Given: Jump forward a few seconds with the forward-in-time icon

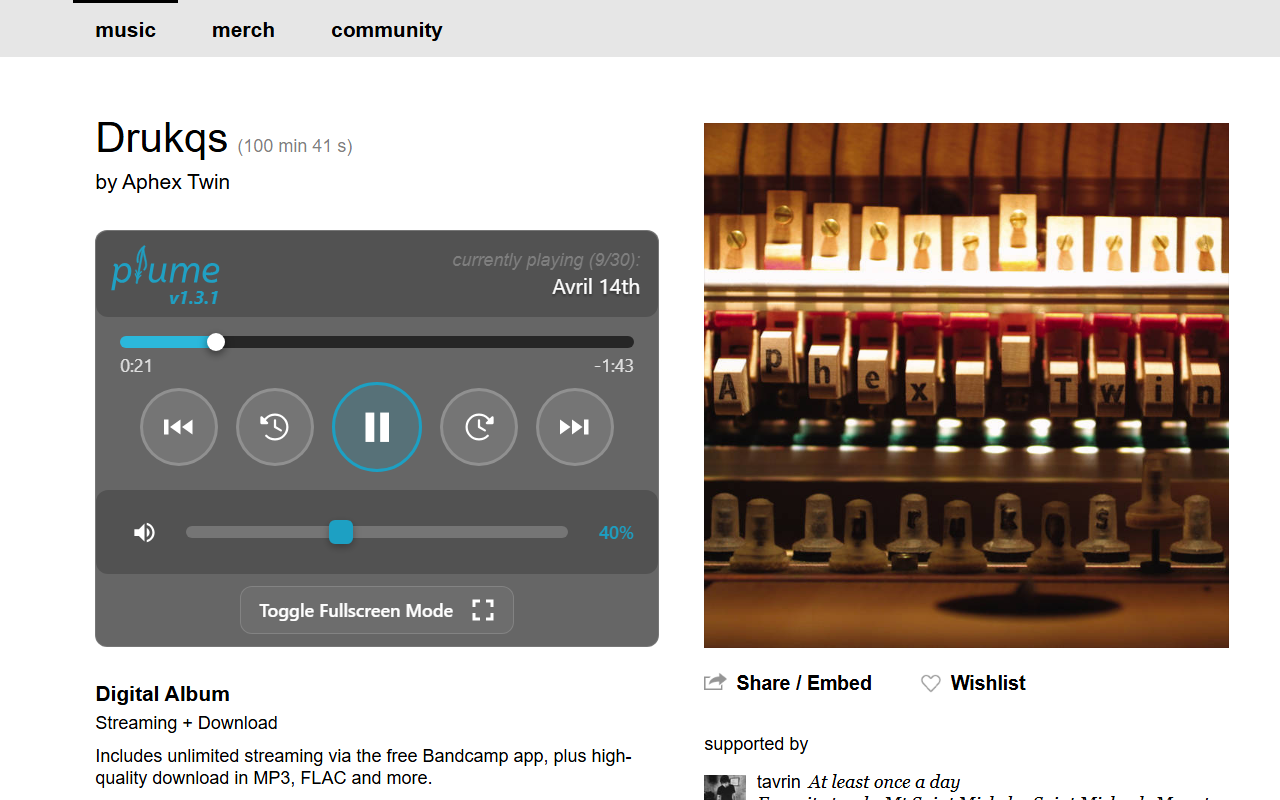Looking at the screenshot, I should click(479, 427).
